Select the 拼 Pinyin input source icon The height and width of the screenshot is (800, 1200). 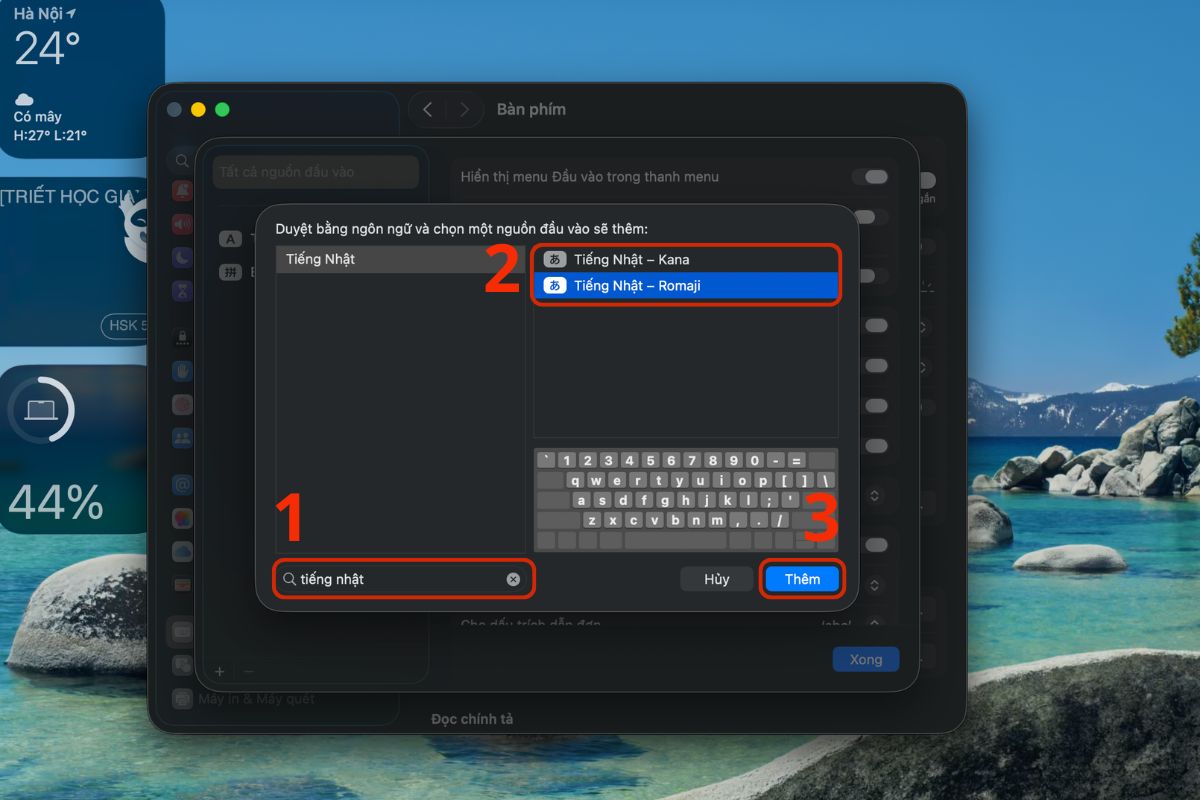[x=231, y=272]
